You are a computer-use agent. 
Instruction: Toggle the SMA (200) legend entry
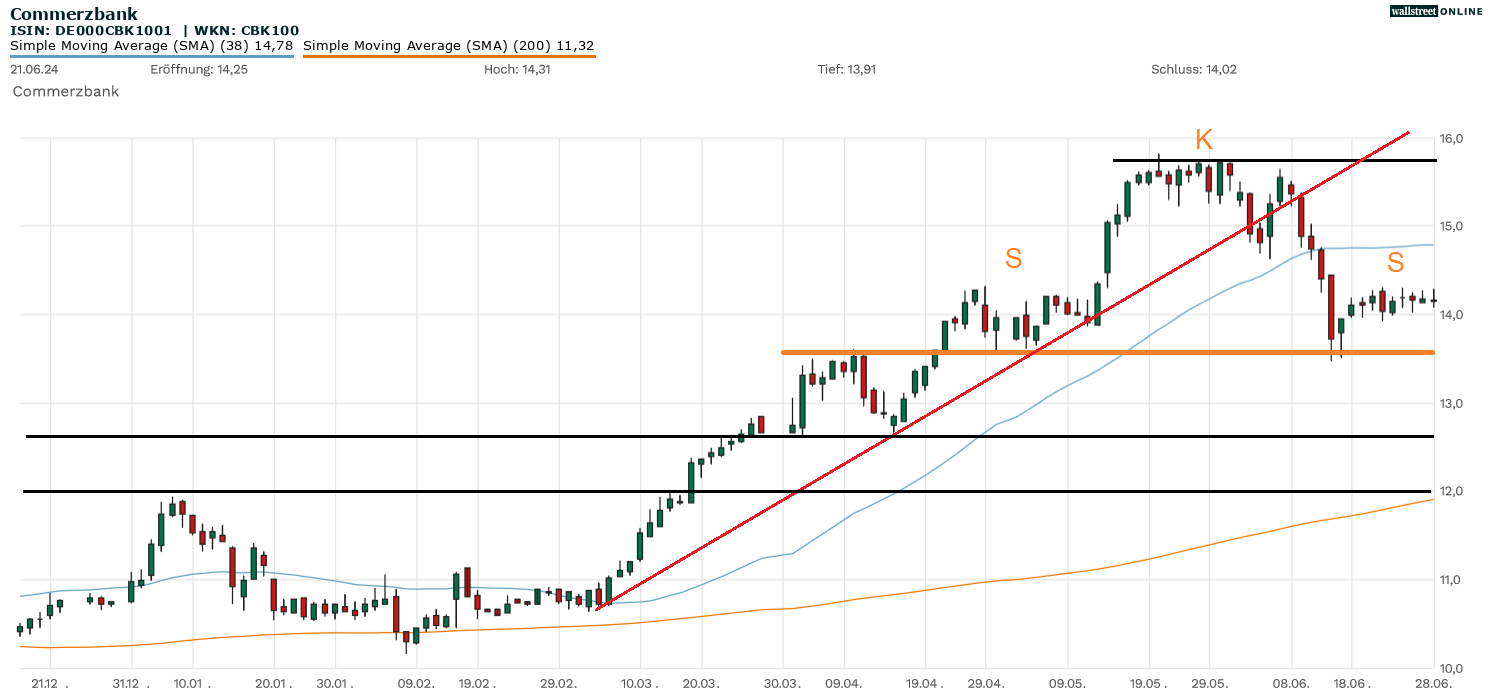(x=448, y=45)
